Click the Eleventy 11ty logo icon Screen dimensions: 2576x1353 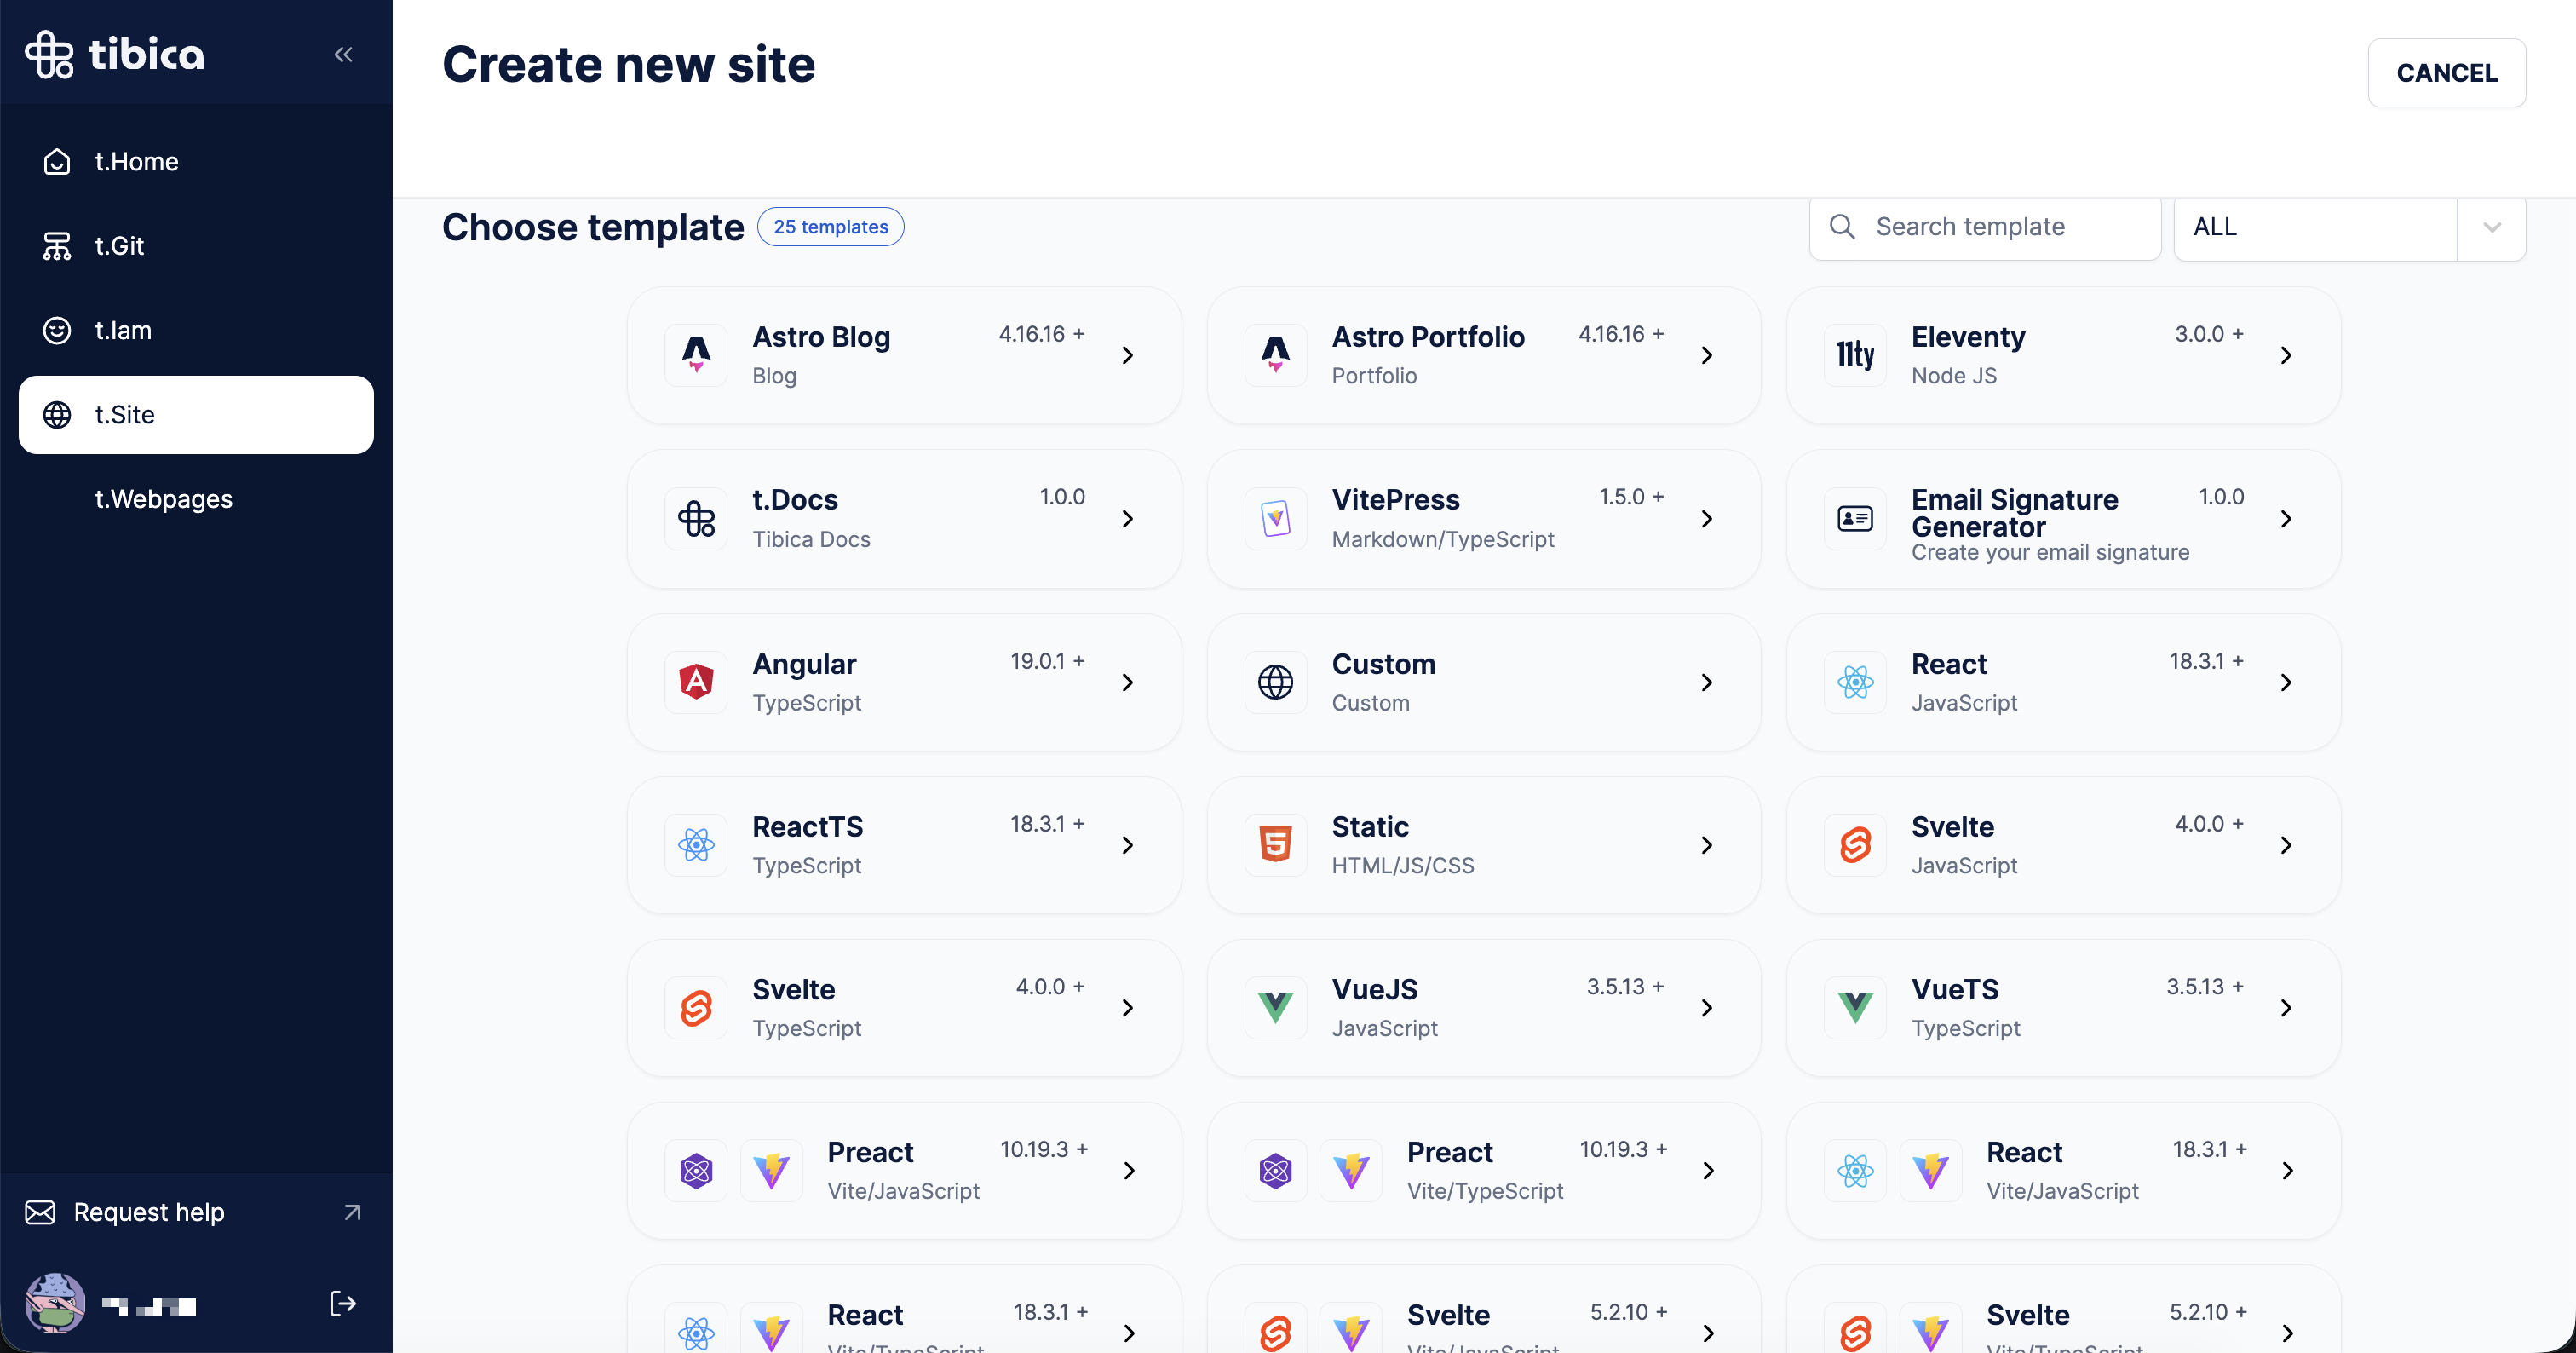pos(1855,355)
